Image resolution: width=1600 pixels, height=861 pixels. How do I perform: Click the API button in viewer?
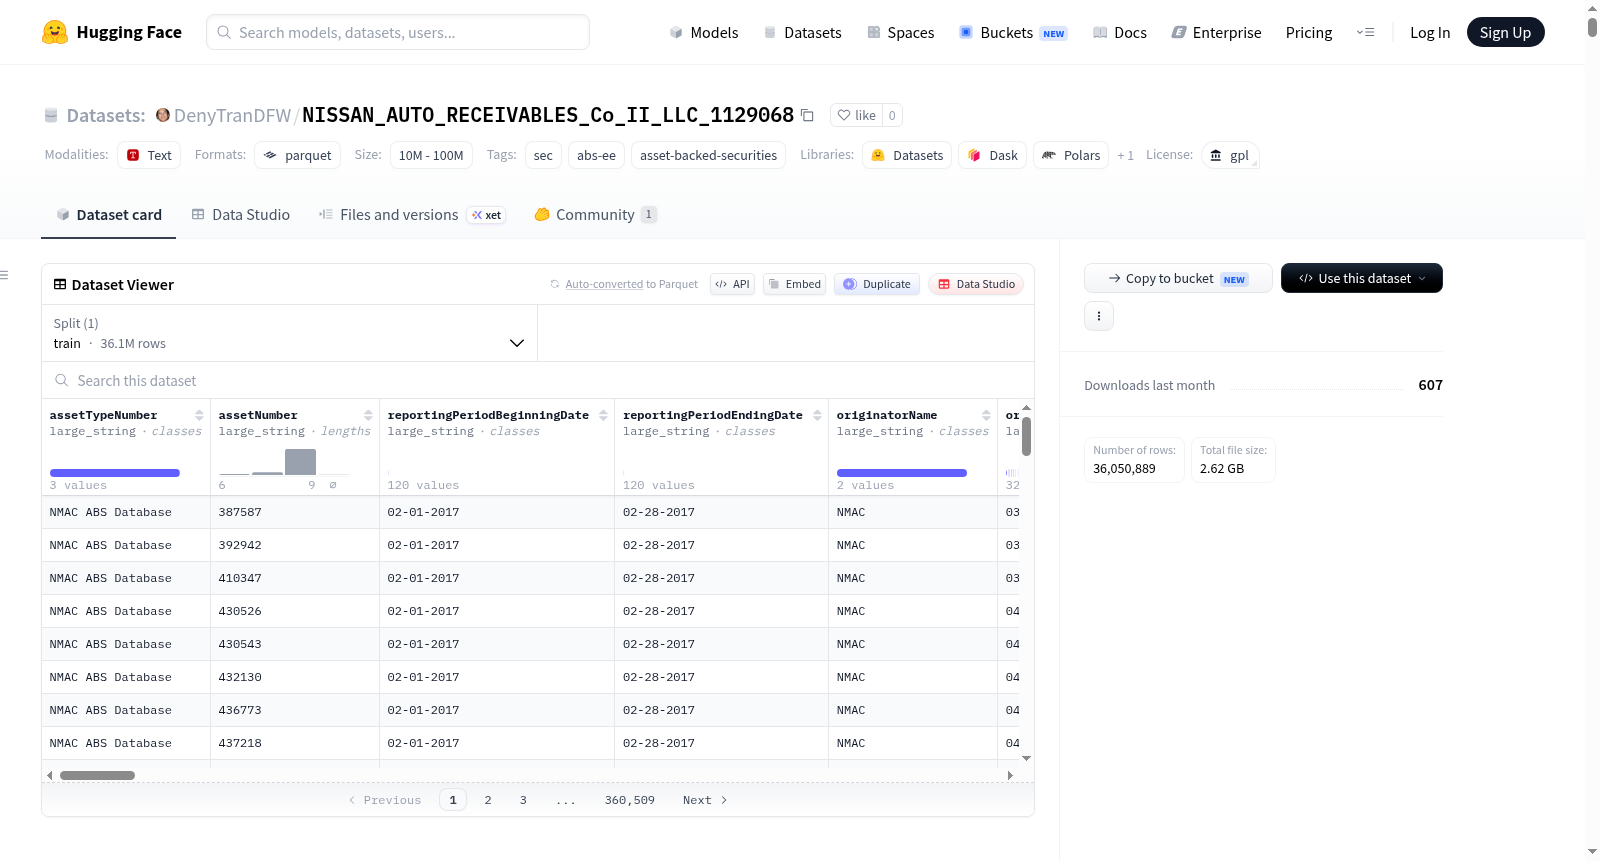[732, 284]
